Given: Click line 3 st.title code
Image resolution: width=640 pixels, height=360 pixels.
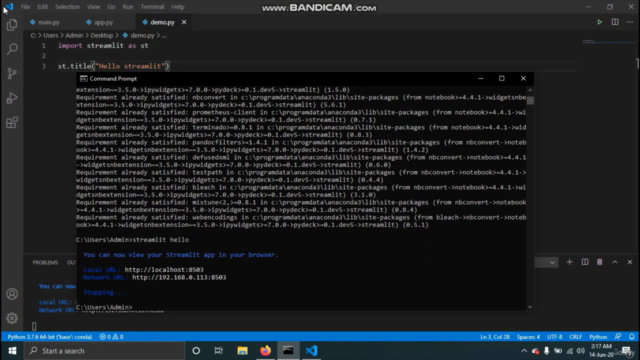Looking at the screenshot, I should 113,66.
